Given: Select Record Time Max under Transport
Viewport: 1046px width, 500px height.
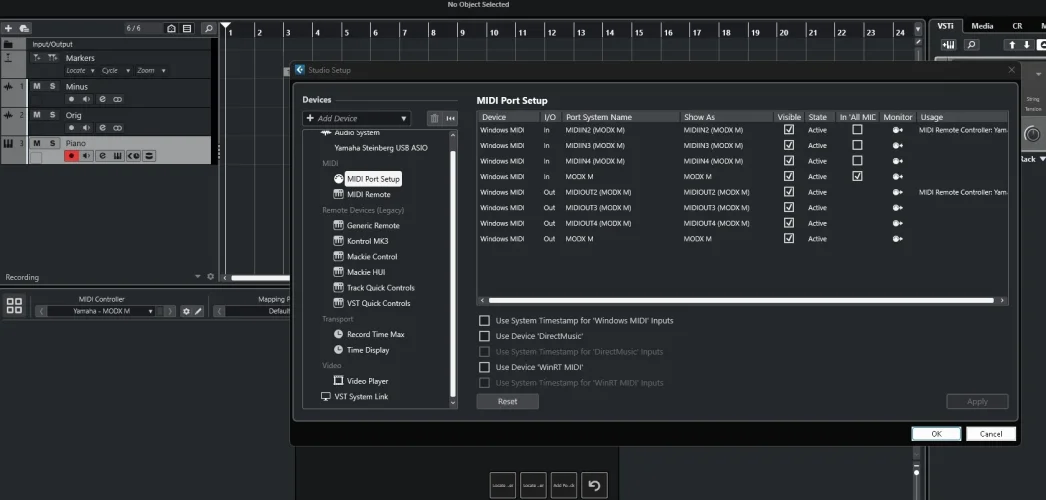Looking at the screenshot, I should (376, 335).
